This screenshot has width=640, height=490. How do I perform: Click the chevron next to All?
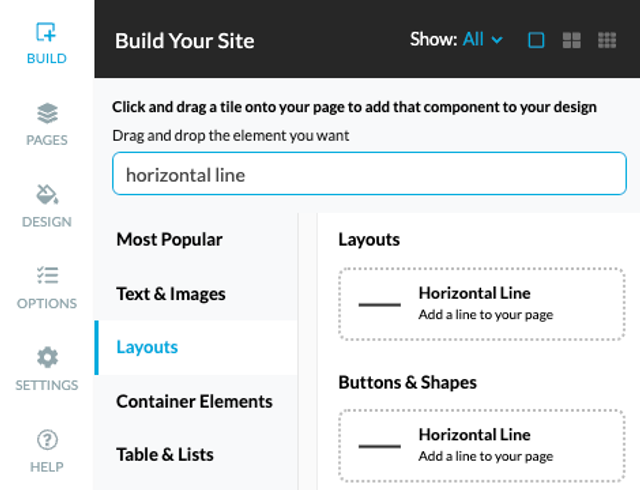[x=497, y=40]
